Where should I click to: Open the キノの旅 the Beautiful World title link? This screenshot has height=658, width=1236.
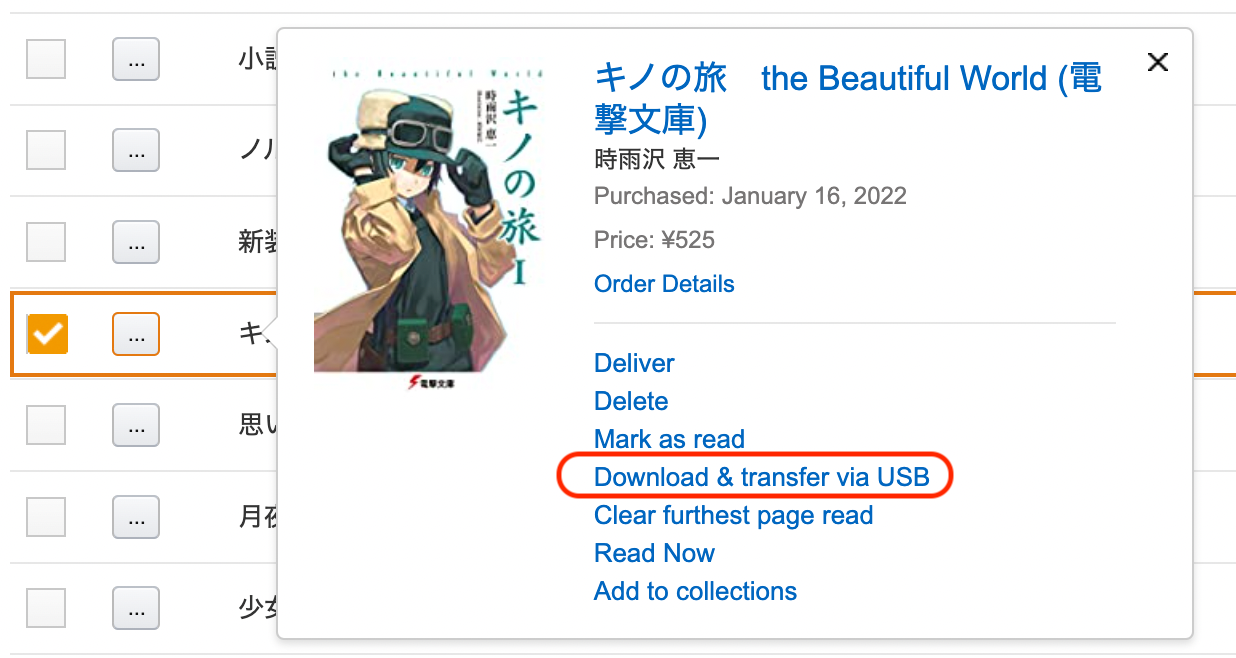pos(848,98)
